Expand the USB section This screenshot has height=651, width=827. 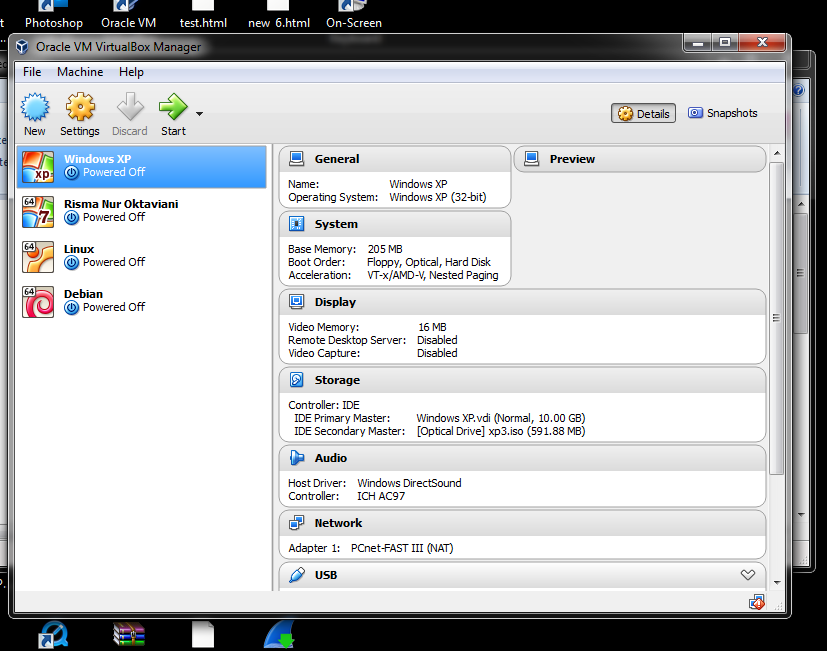click(747, 575)
